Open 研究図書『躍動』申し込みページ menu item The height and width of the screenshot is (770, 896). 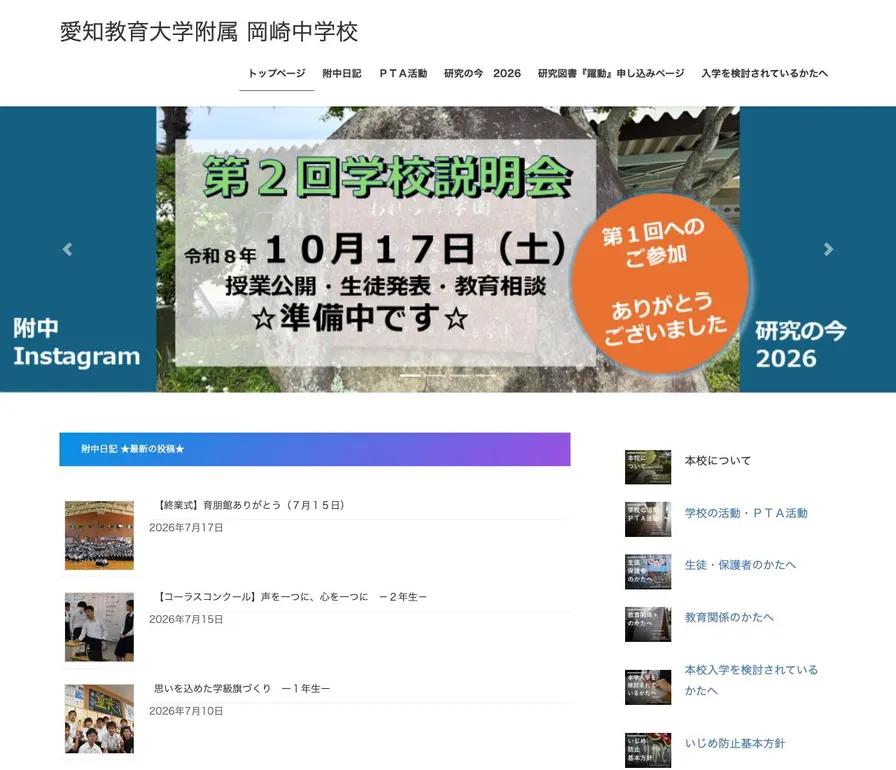pyautogui.click(x=611, y=73)
